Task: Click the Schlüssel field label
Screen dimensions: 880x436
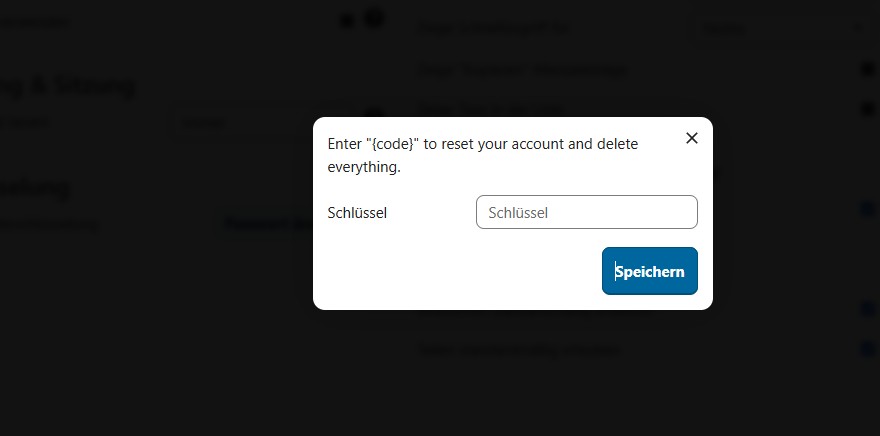Action: tap(357, 212)
